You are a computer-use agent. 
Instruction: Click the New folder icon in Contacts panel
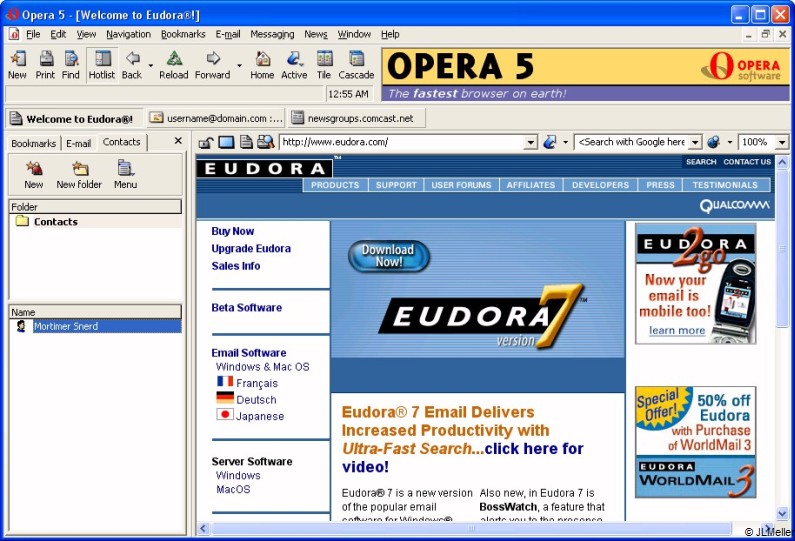[79, 174]
